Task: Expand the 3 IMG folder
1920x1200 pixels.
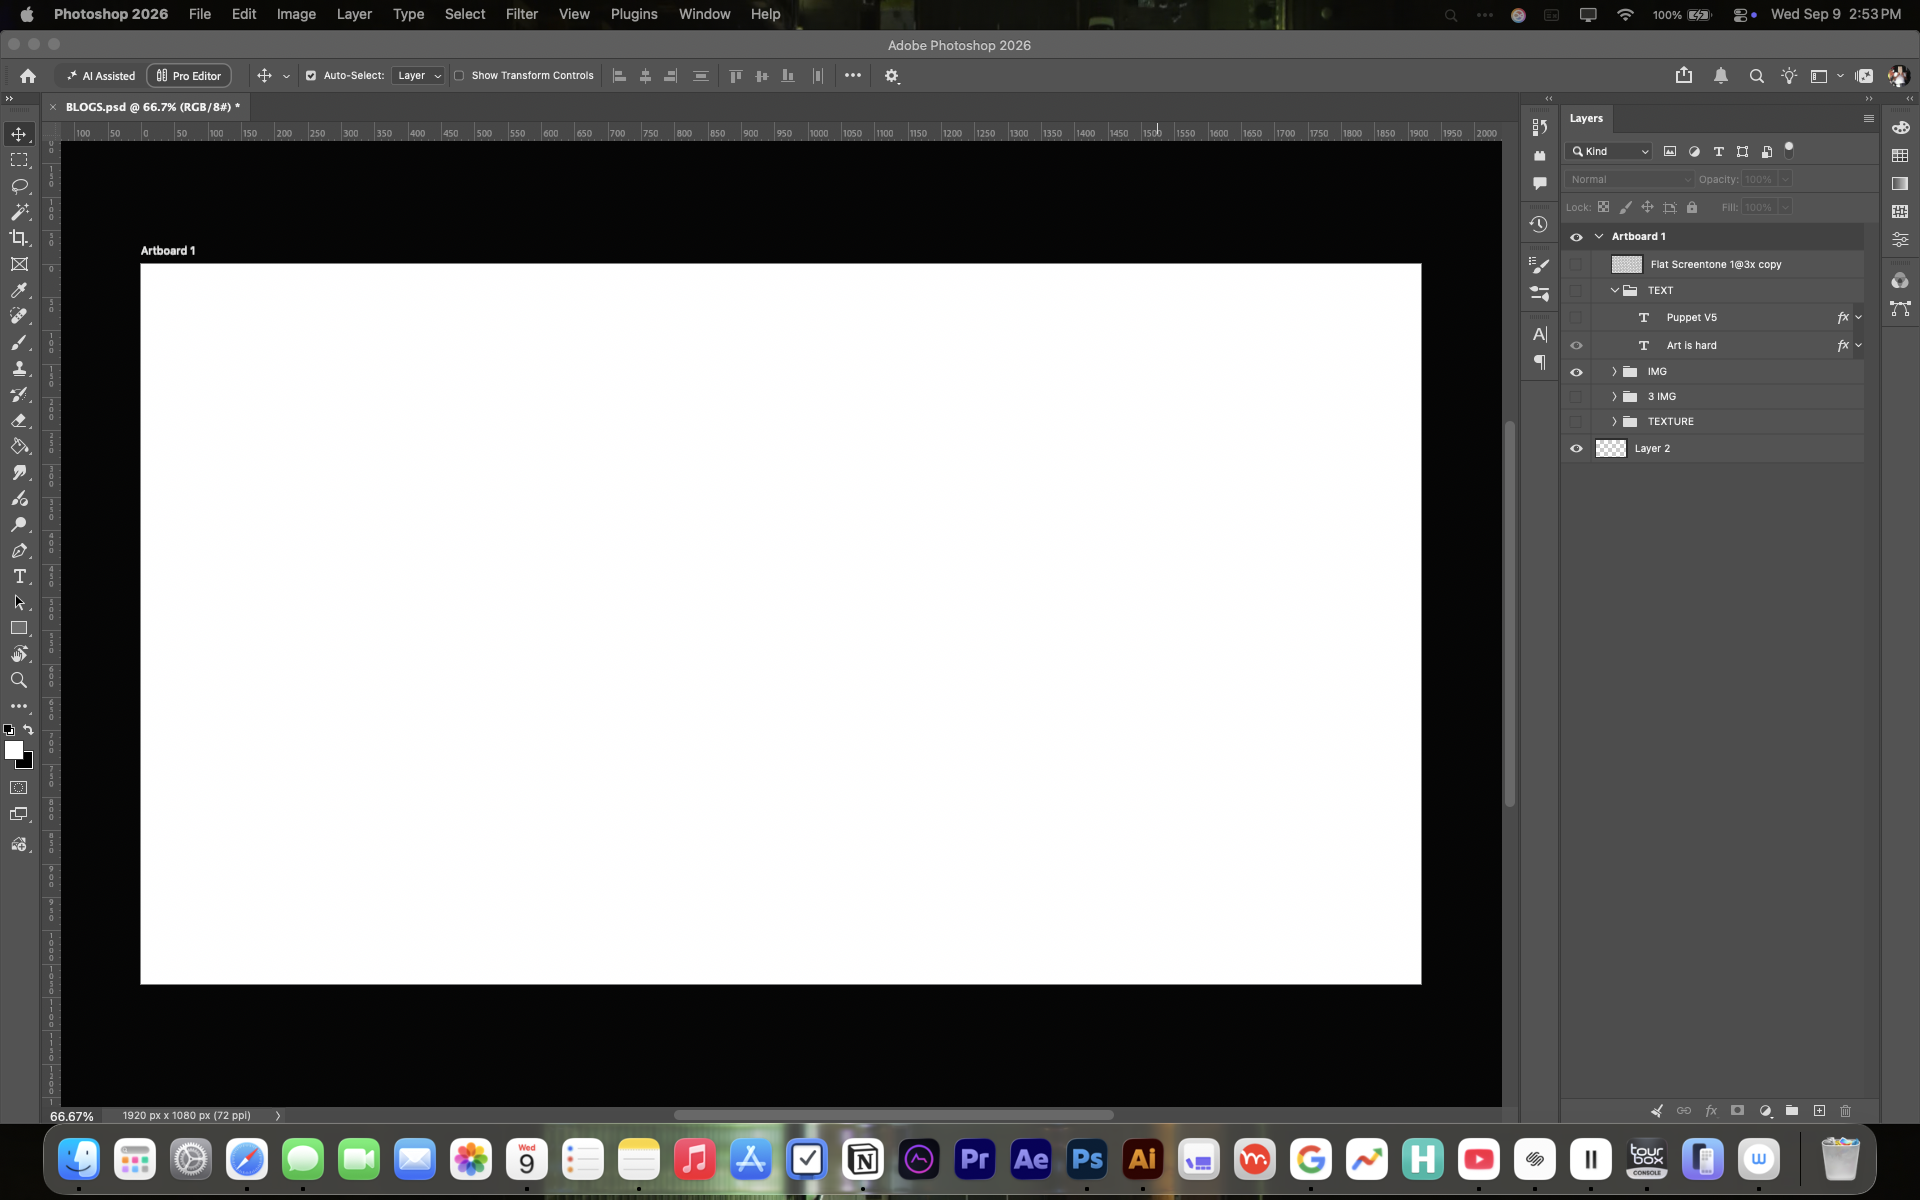Action: 1614,397
